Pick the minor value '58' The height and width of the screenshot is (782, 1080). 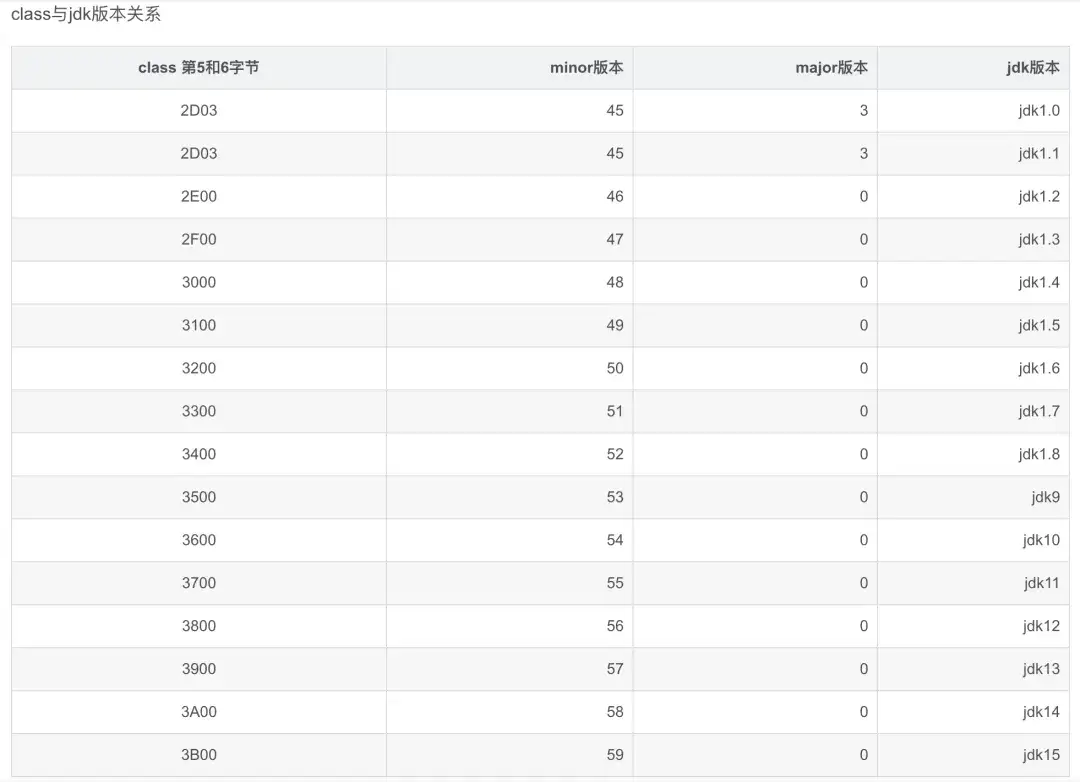coord(615,712)
